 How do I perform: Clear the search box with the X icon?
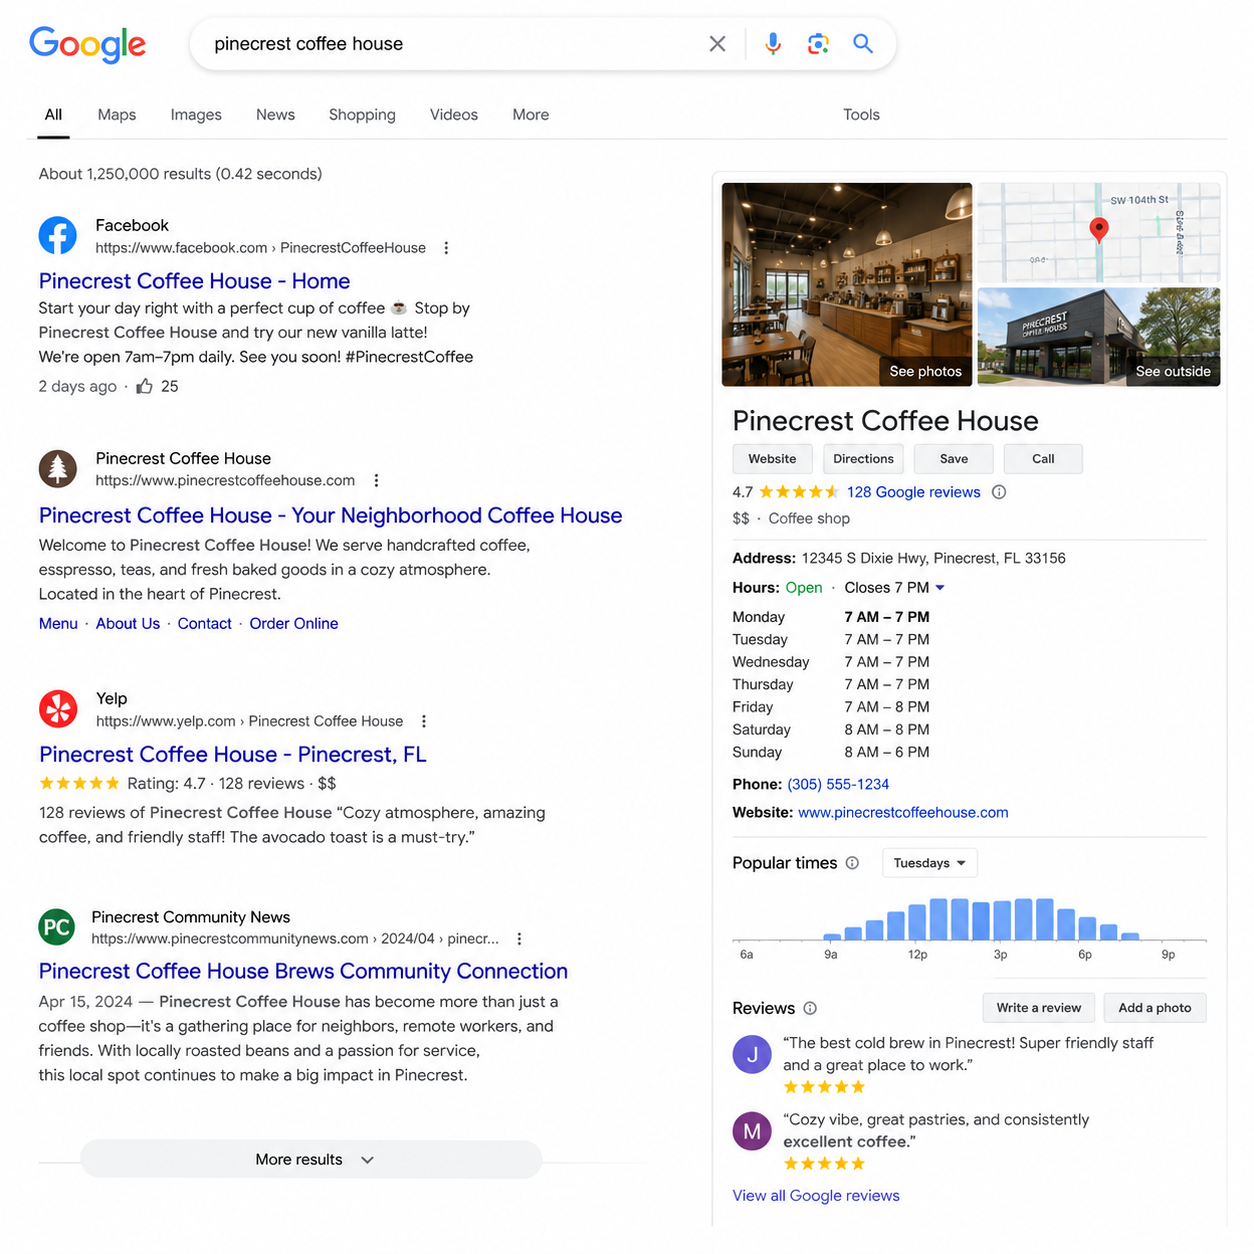pos(717,44)
